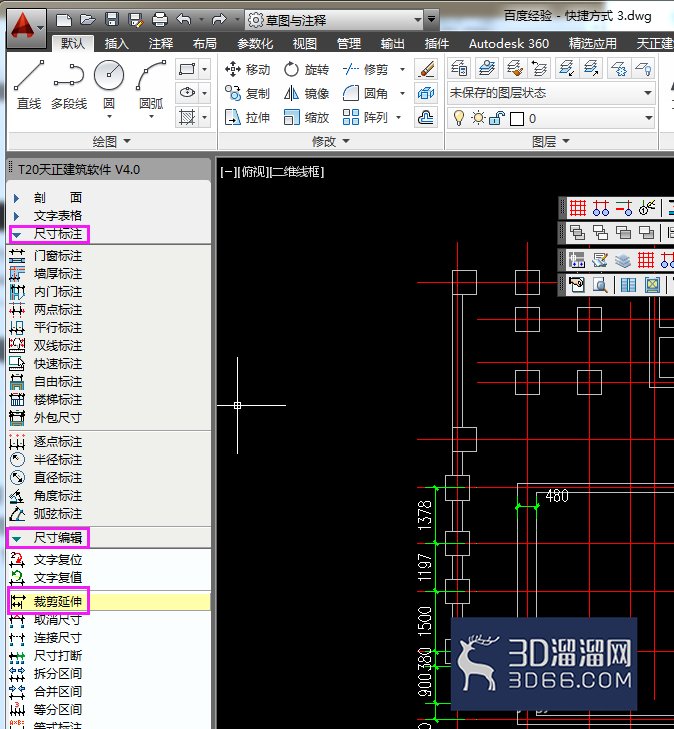Click layer 0 color swatch
The height and width of the screenshot is (729, 674).
[x=517, y=119]
